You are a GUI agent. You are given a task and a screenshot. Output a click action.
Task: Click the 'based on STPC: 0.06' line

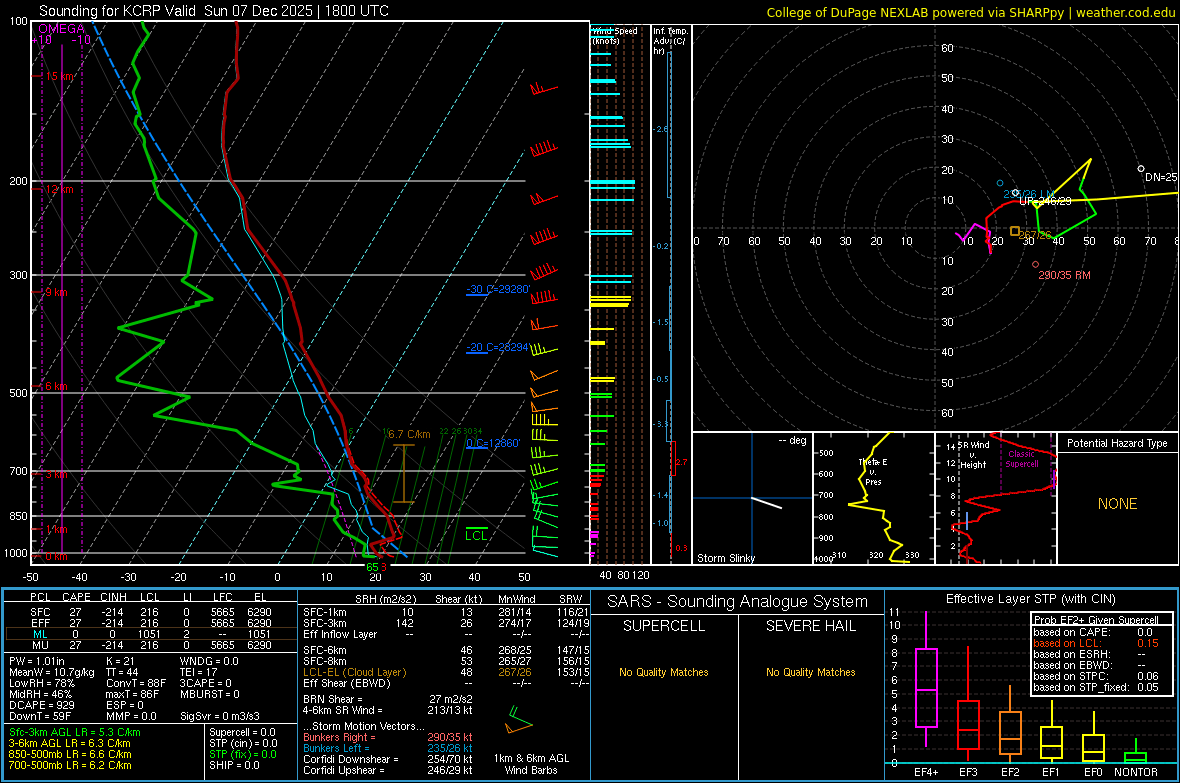tap(1096, 677)
